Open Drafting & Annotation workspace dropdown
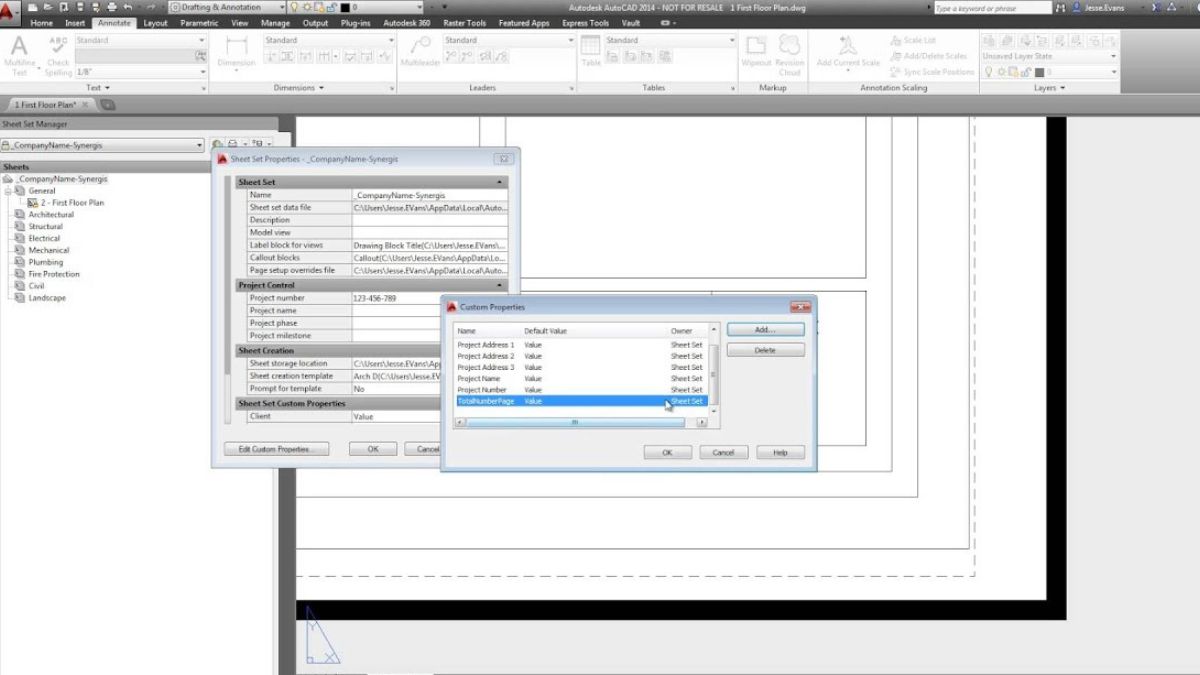Viewport: 1200px width, 675px height. point(226,7)
